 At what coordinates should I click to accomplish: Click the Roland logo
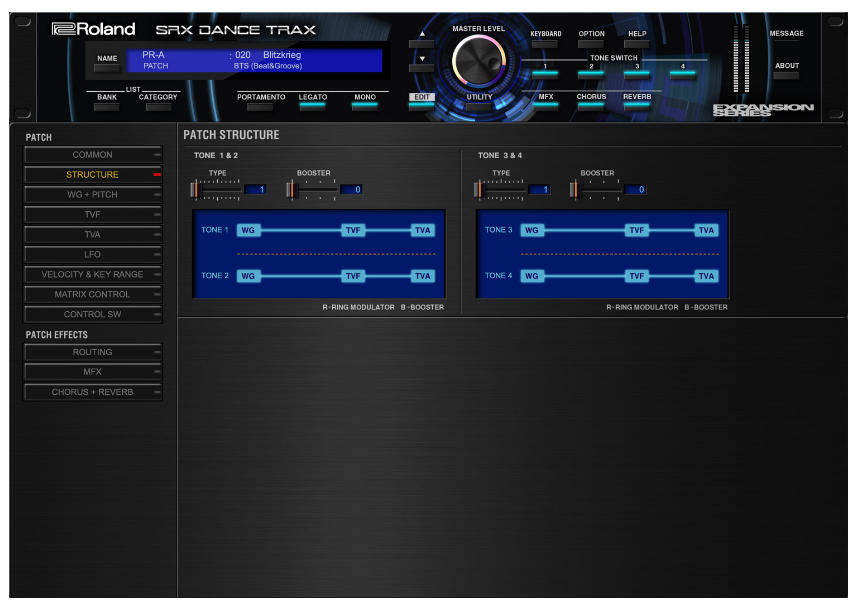coord(93,28)
